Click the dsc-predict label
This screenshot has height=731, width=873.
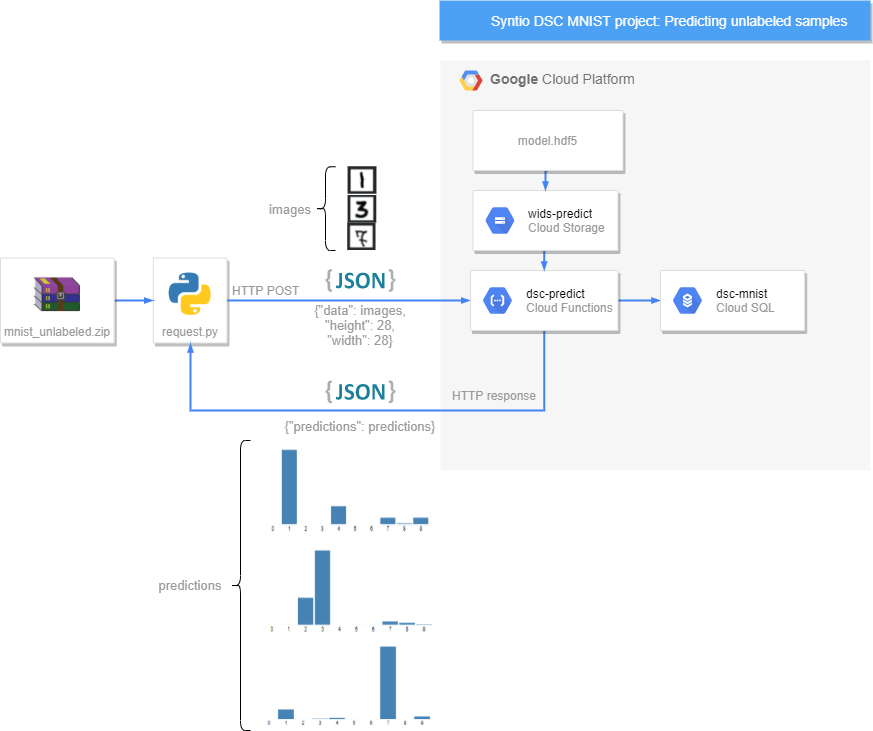[556, 294]
